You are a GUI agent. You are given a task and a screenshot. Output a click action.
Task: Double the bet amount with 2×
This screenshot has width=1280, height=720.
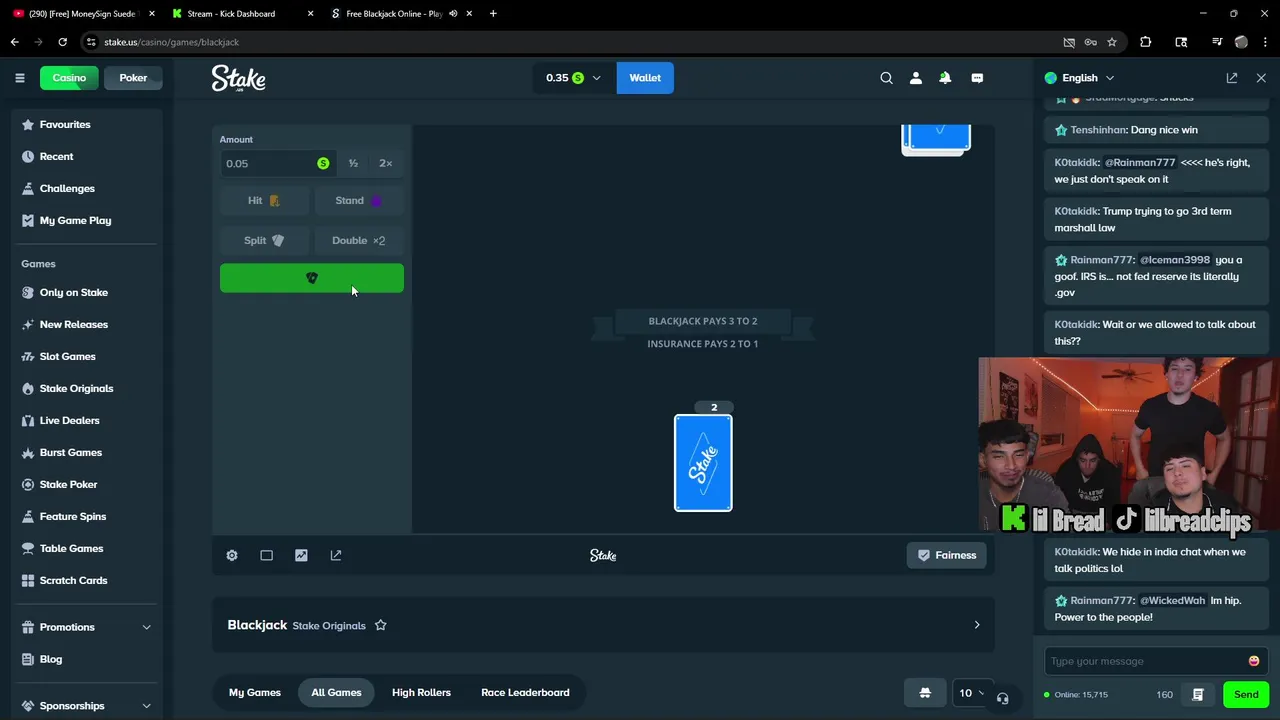pyautogui.click(x=386, y=163)
